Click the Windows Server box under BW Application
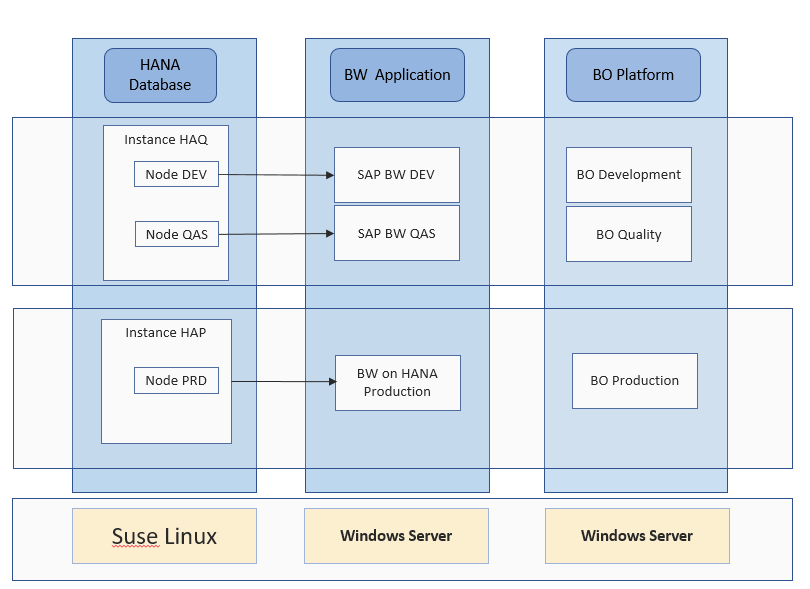 coord(396,536)
